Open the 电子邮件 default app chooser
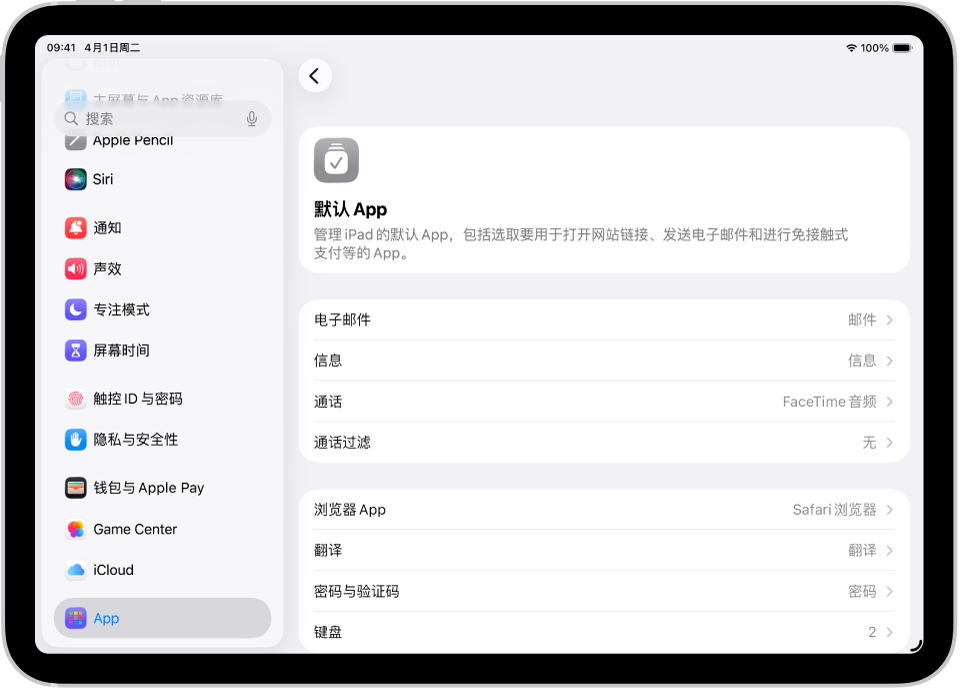 603,319
